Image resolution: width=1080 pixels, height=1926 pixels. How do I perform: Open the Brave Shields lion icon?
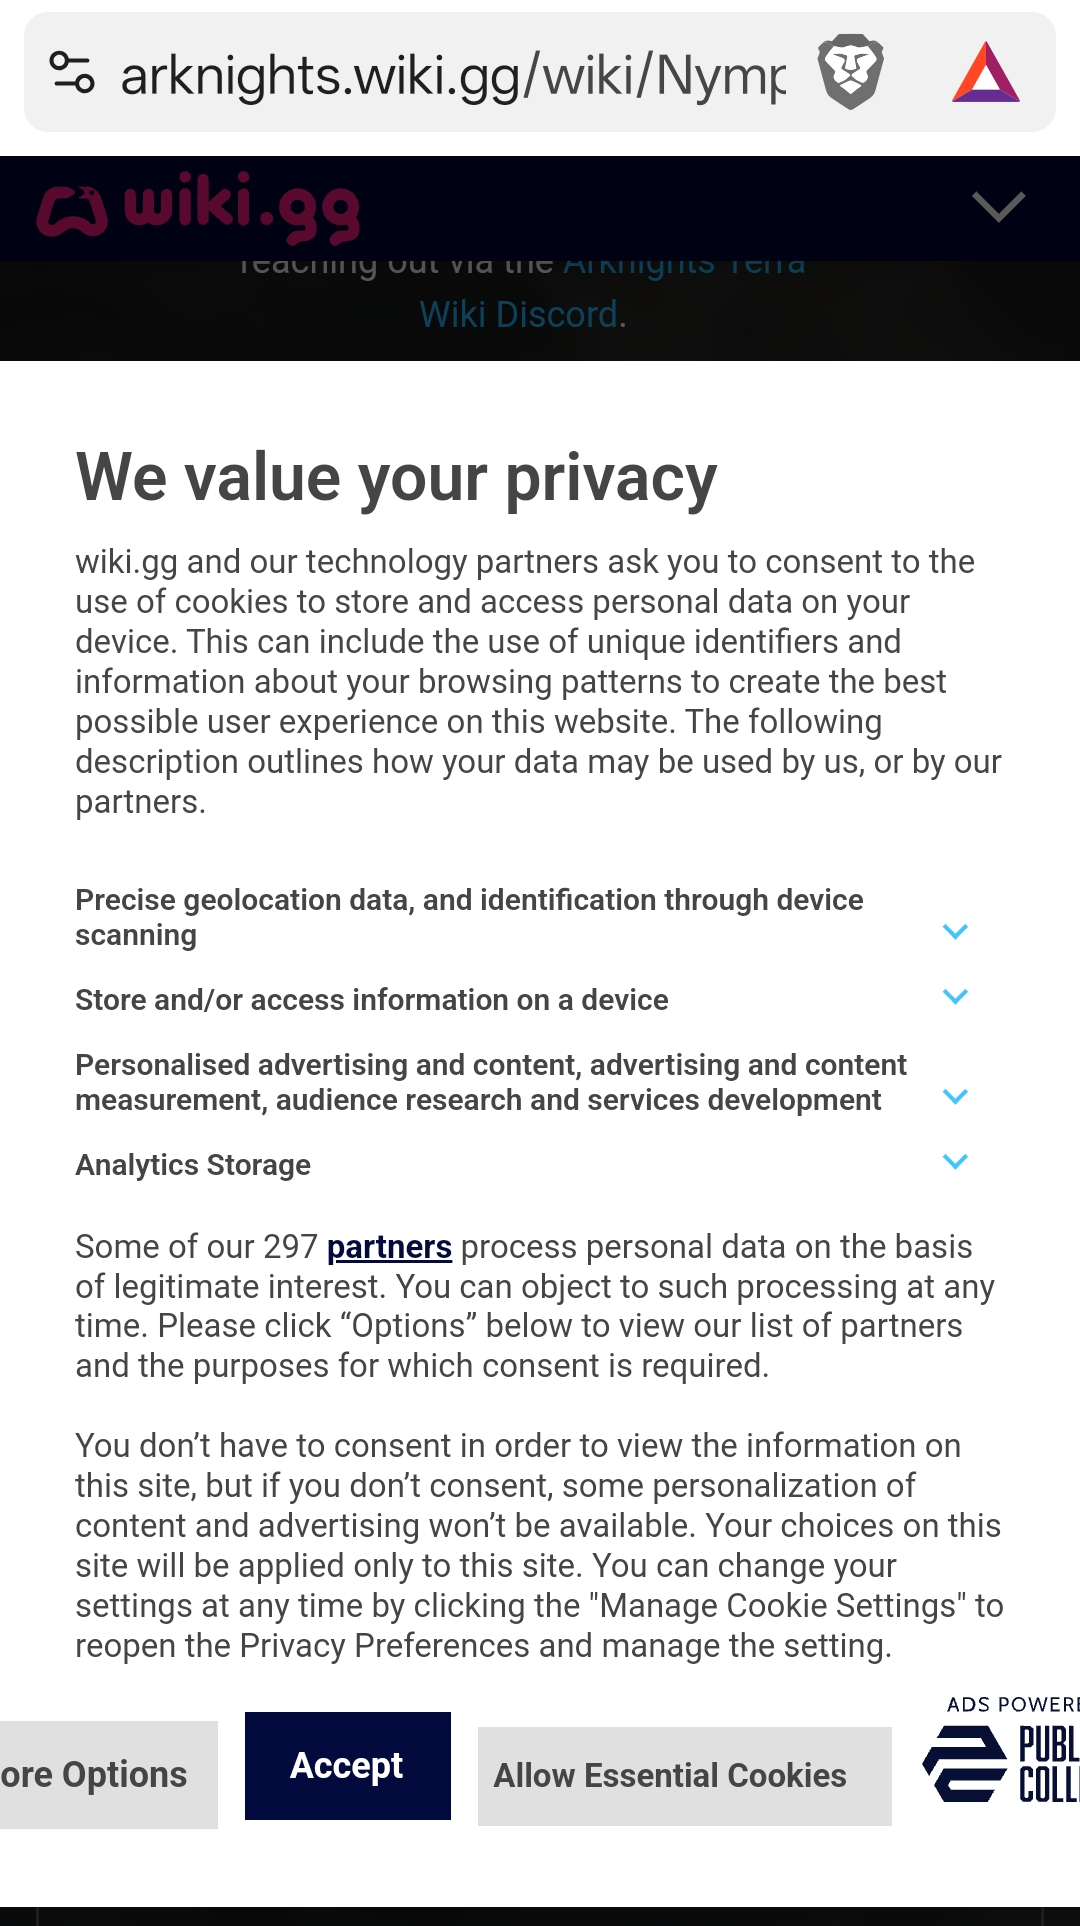850,72
